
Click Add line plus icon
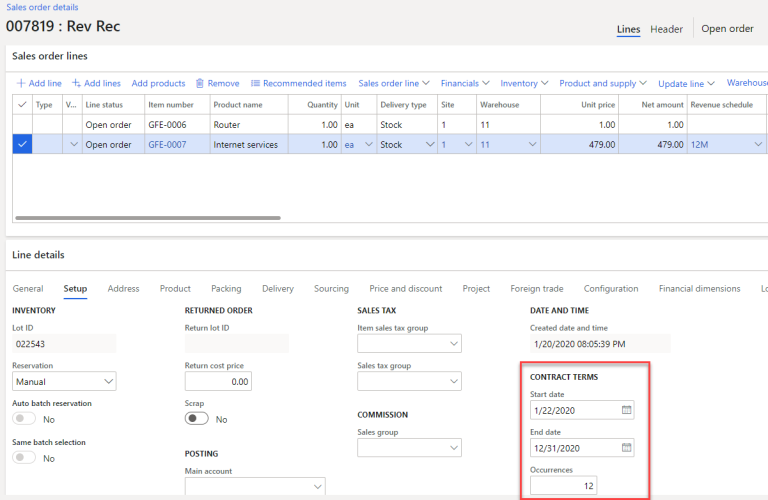coord(21,83)
